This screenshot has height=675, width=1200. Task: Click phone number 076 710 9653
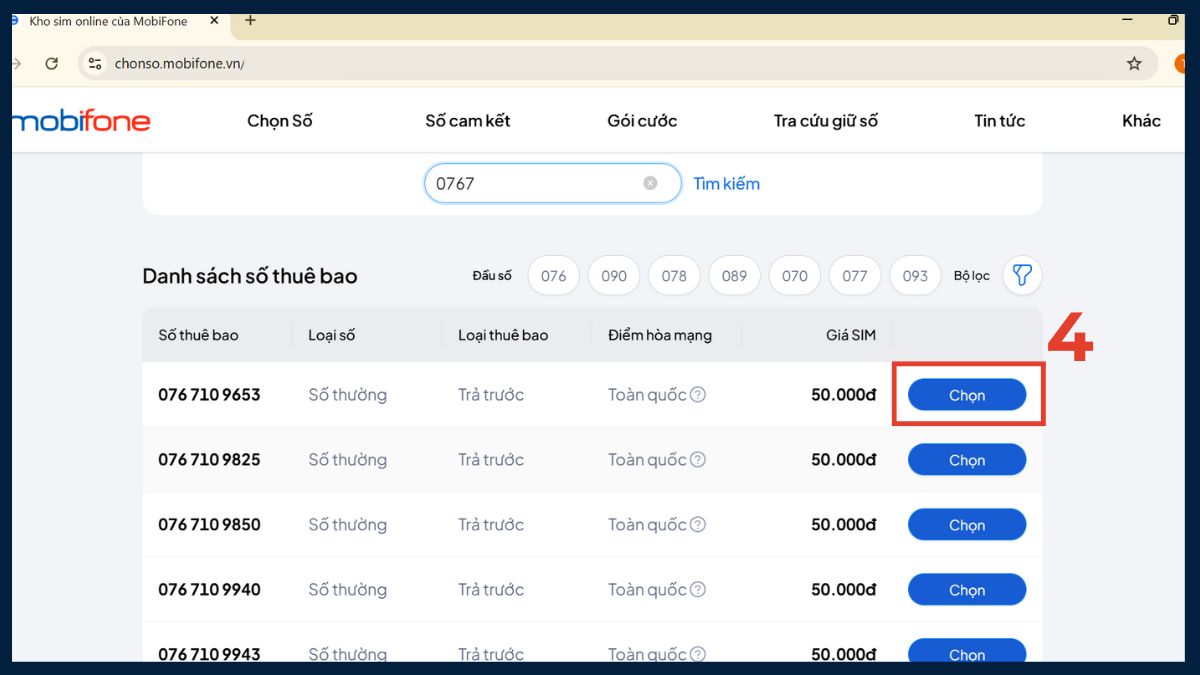tap(209, 394)
